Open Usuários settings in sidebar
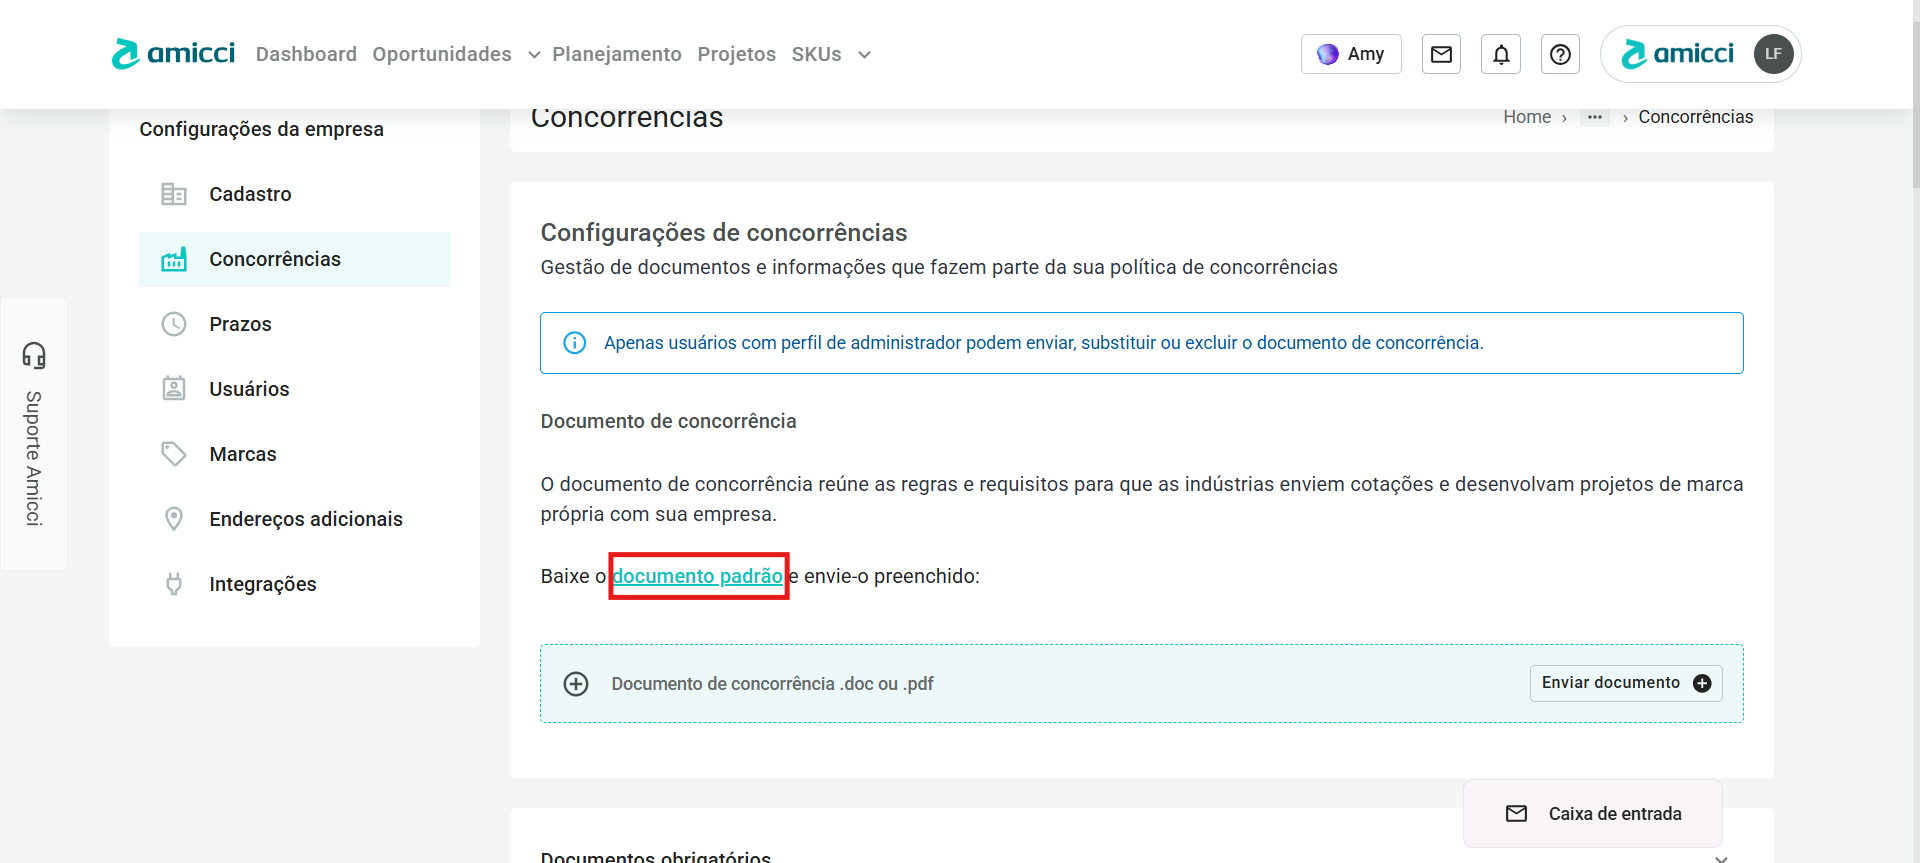This screenshot has height=863, width=1920. pyautogui.click(x=249, y=389)
